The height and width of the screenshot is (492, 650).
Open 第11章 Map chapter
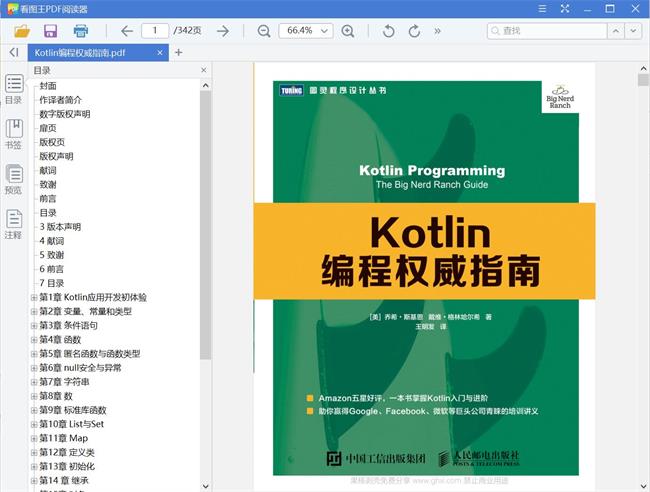(x=63, y=438)
